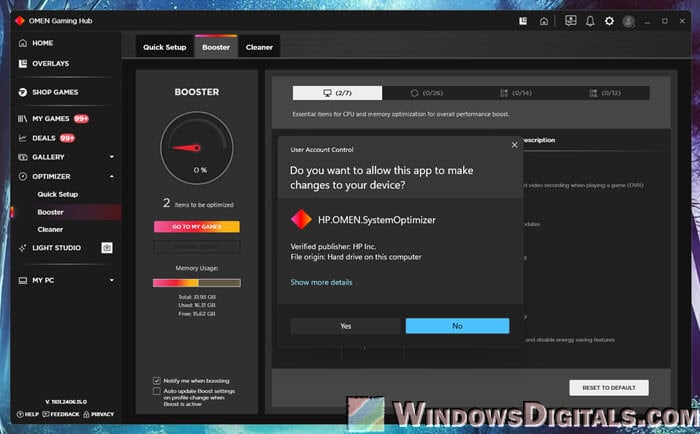Toggle Notify me when boosting checkbox
The image size is (700, 434).
[x=156, y=381]
